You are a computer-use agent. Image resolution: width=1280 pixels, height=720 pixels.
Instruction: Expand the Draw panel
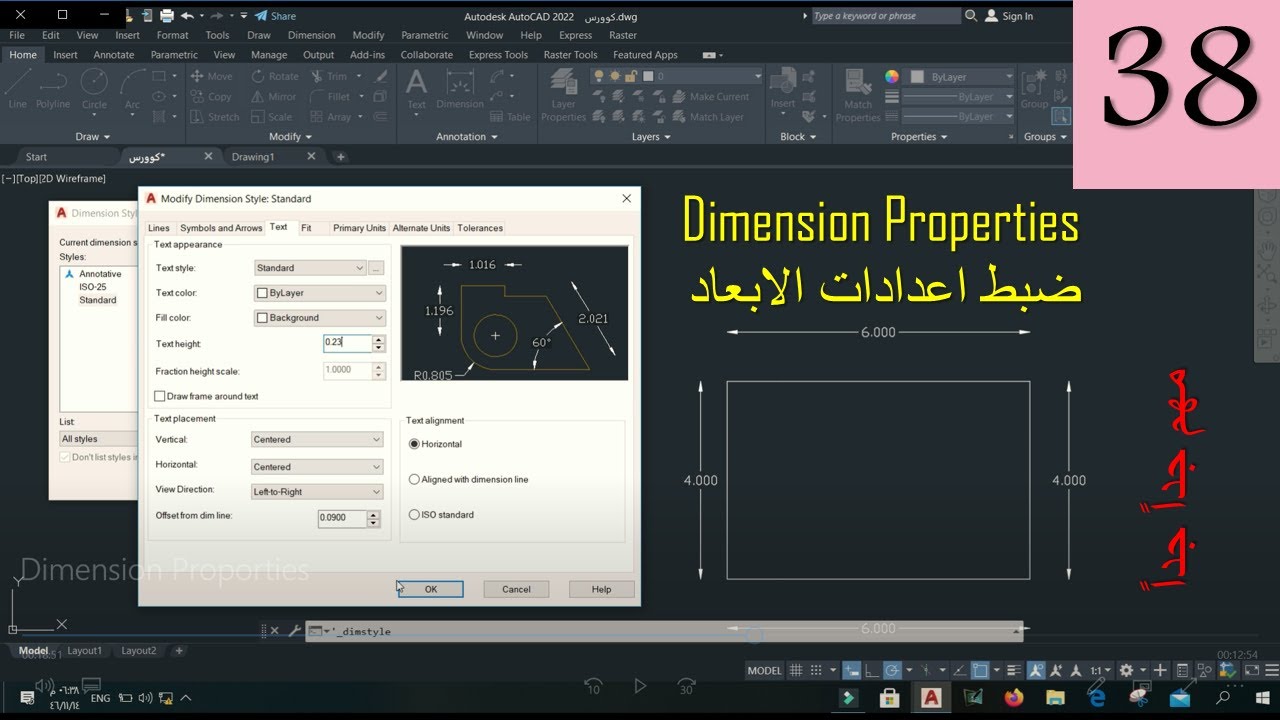tap(93, 137)
